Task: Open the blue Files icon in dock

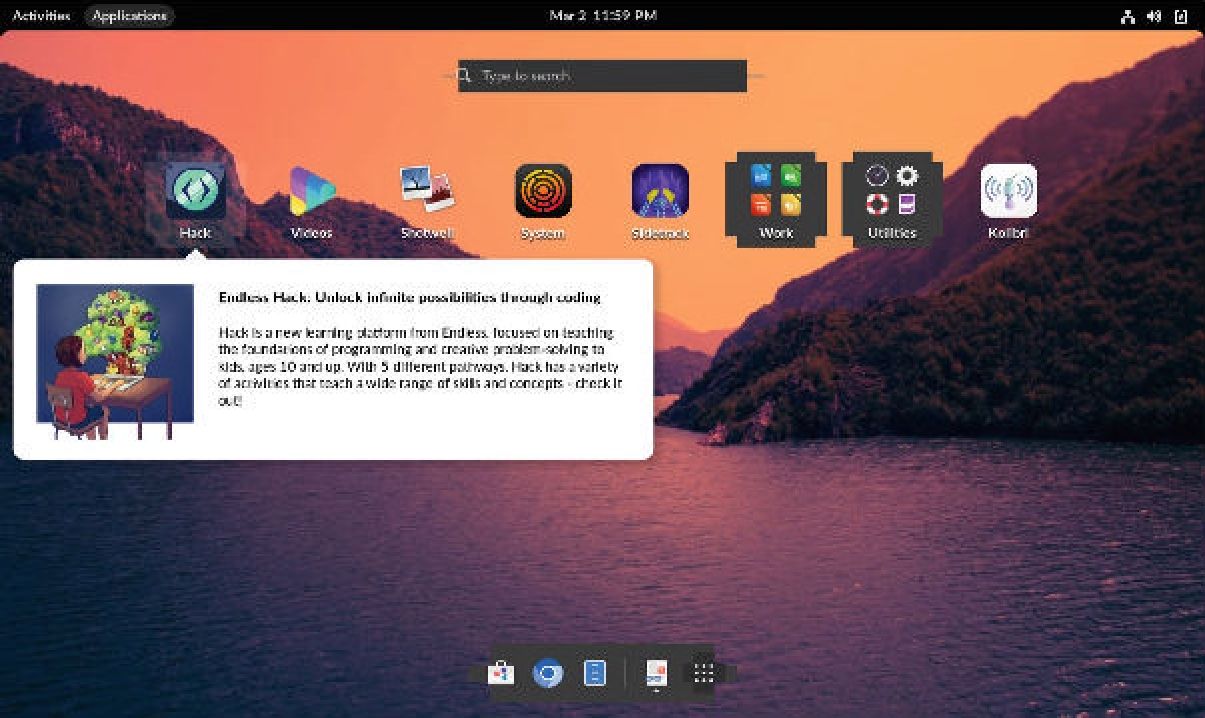Action: (x=595, y=673)
